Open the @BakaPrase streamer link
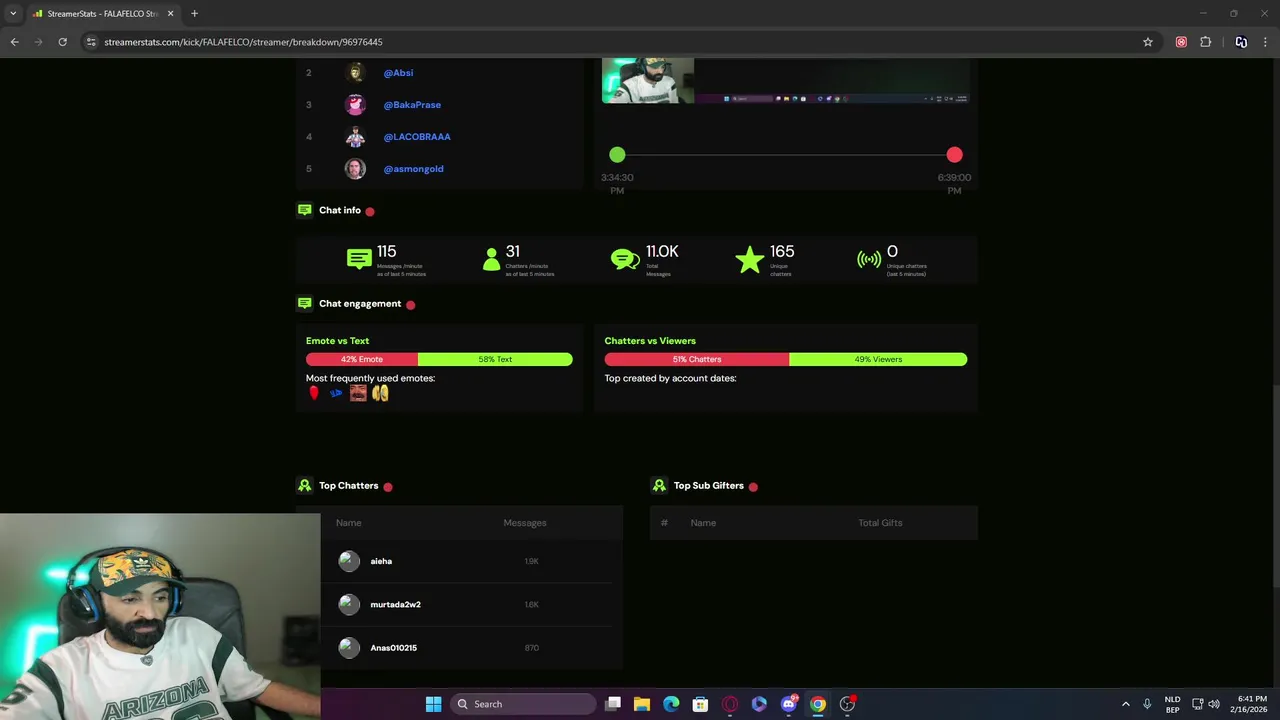Screen dimensions: 1280x720 (412, 104)
